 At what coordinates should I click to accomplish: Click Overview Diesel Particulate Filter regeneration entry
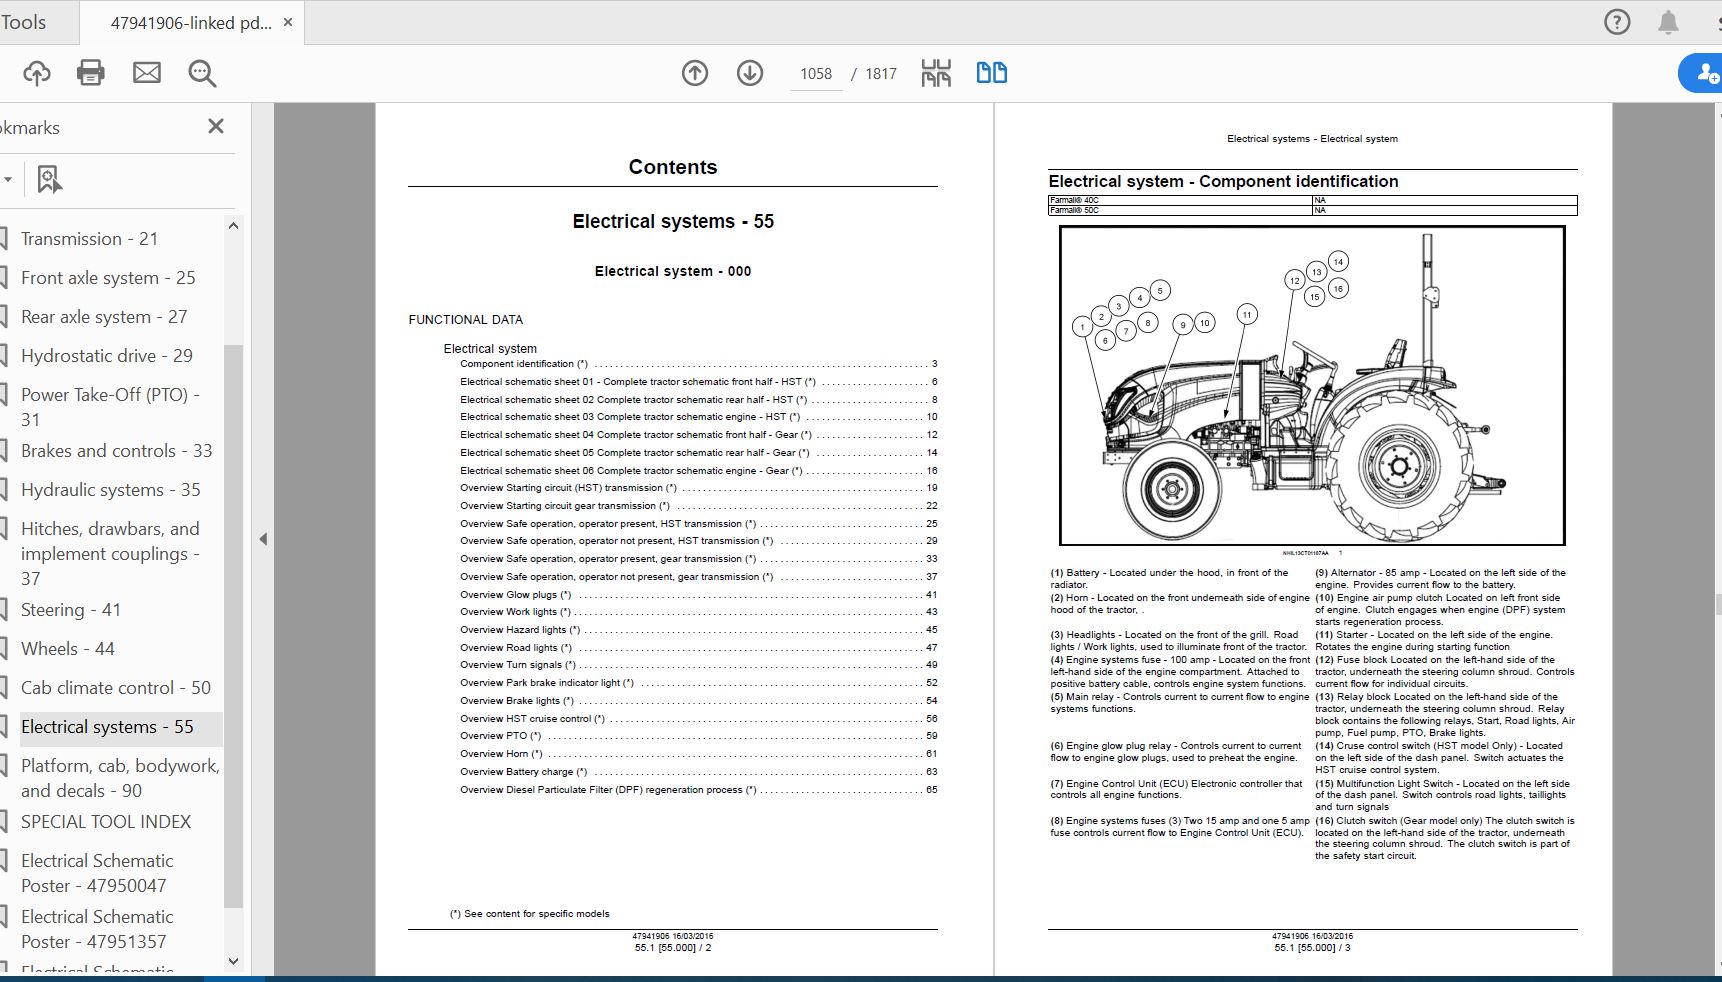coord(698,790)
